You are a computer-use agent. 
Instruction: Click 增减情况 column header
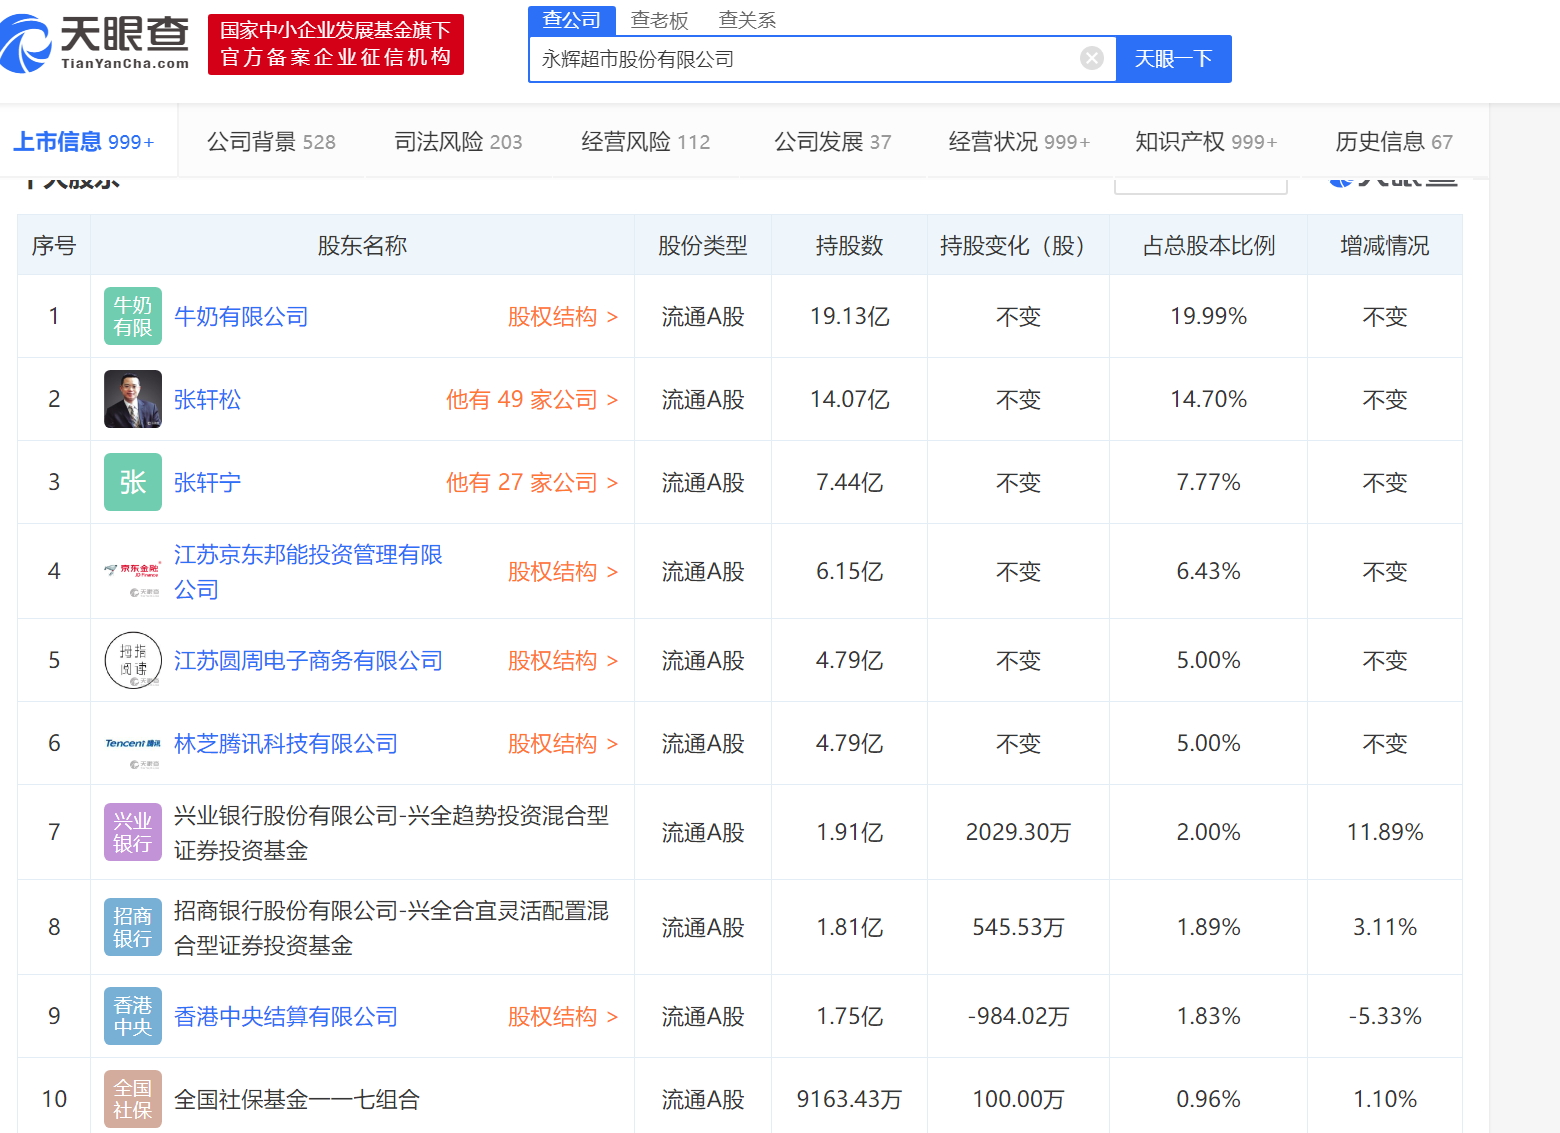pos(1385,246)
